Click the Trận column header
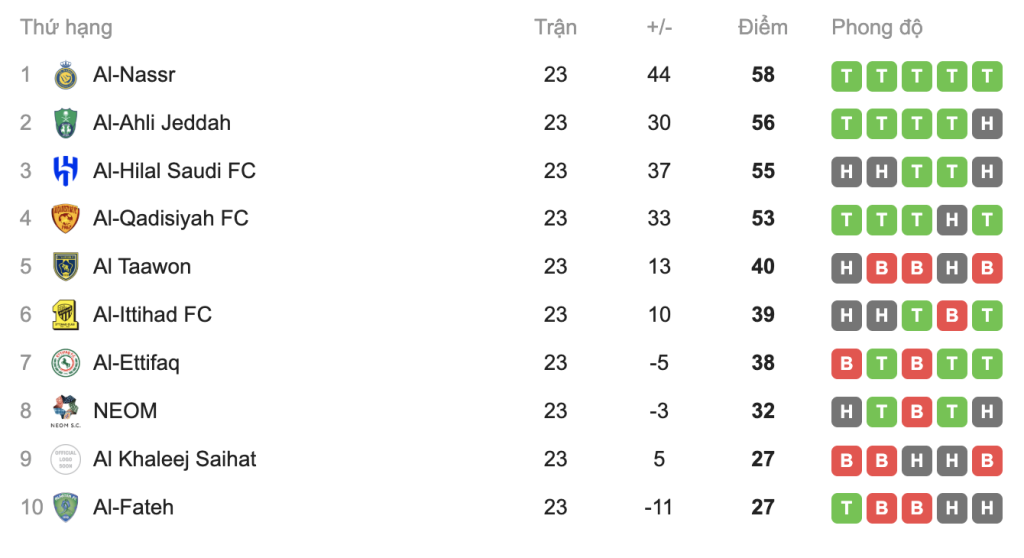This screenshot has width=1024, height=558. (x=555, y=27)
